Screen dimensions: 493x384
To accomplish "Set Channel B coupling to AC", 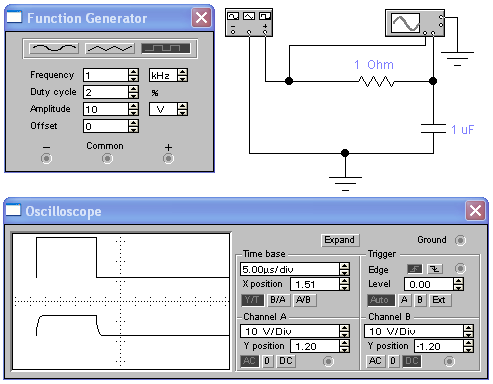I will (375, 361).
